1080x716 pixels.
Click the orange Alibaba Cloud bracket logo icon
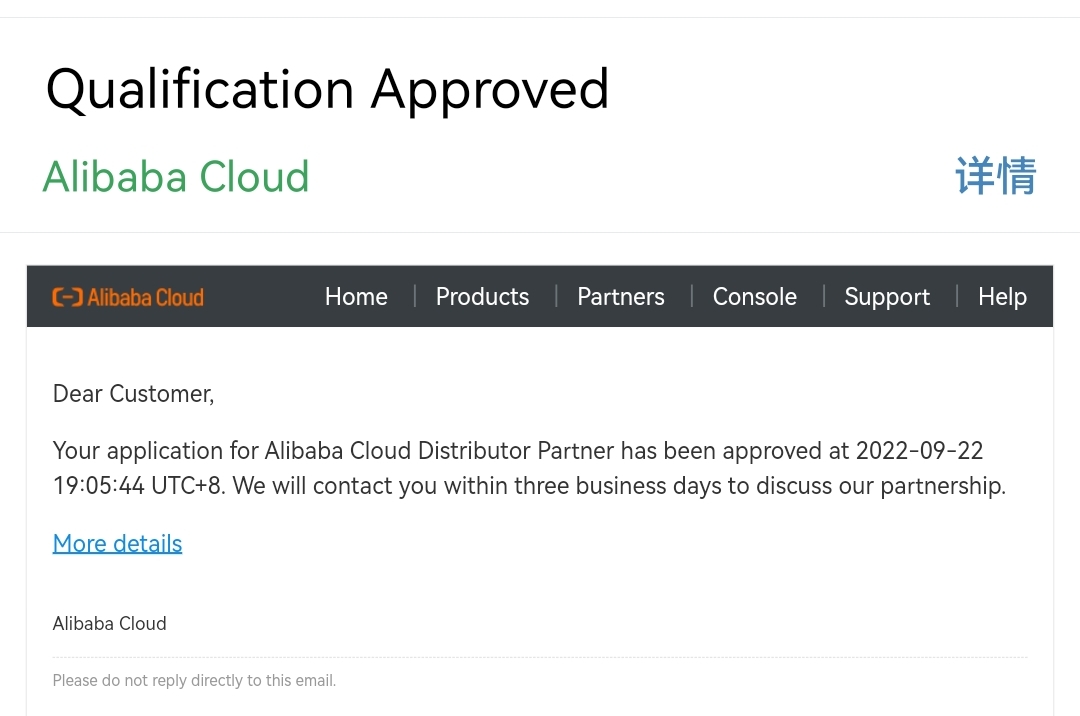67,297
